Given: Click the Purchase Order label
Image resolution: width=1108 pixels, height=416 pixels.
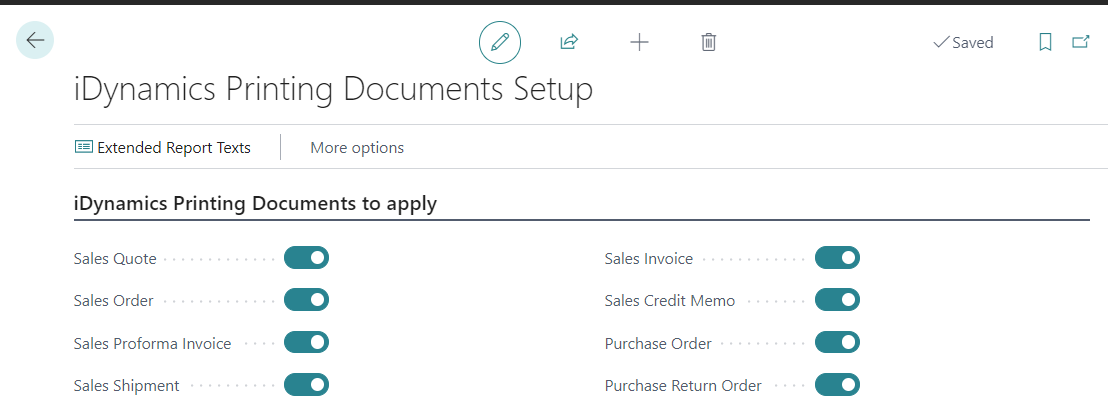Looking at the screenshot, I should (658, 344).
